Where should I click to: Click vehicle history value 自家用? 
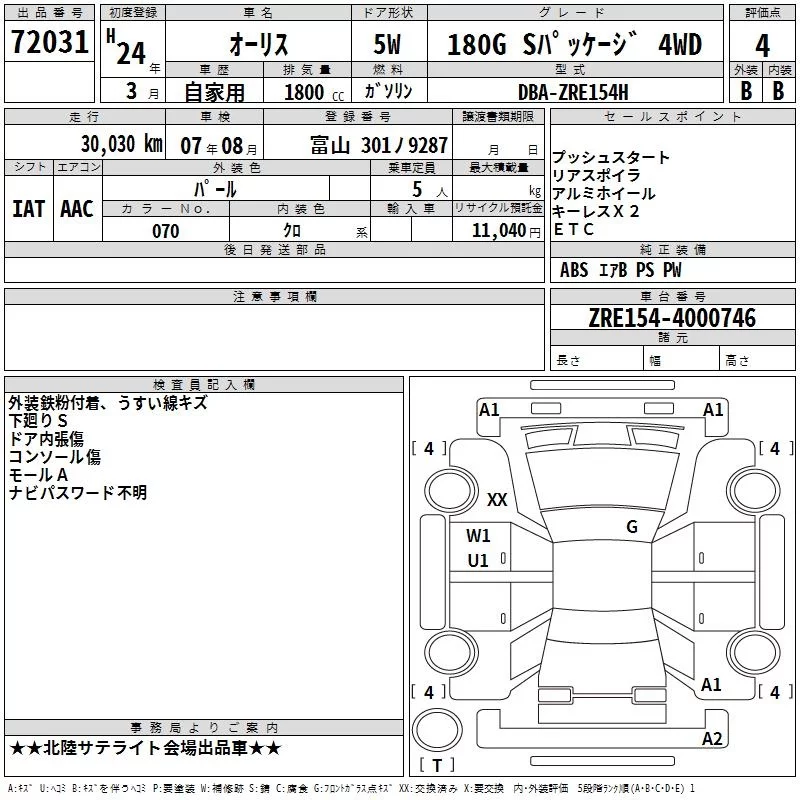[214, 92]
